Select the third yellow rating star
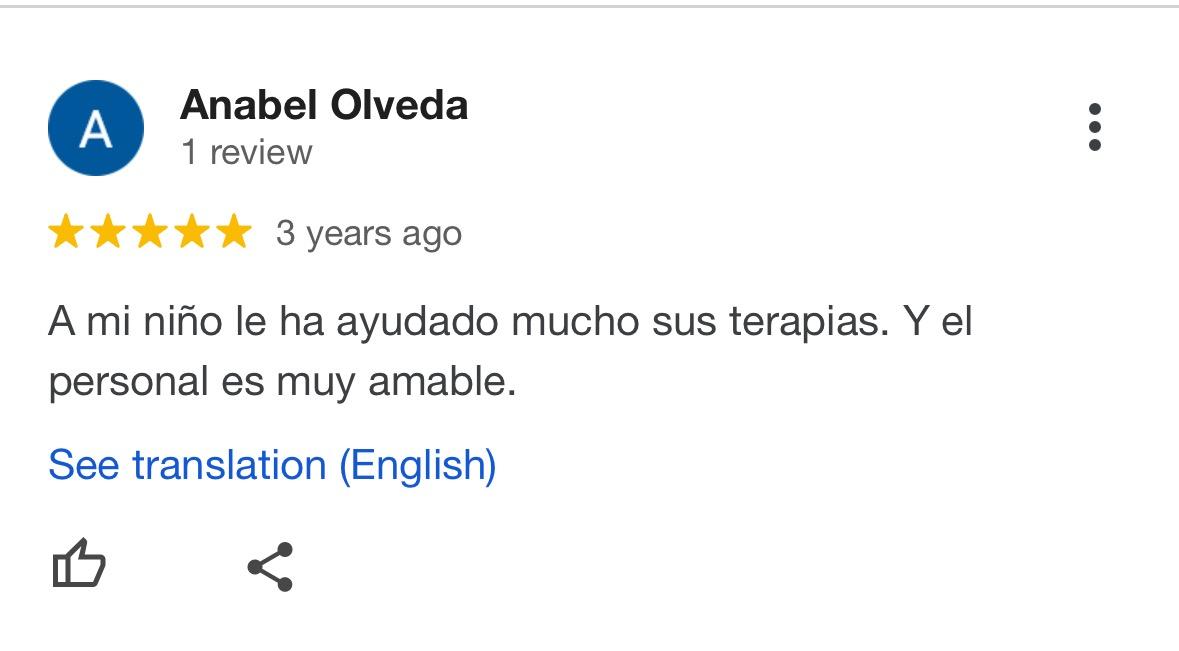Image resolution: width=1179 pixels, height=651 pixels. coord(150,232)
